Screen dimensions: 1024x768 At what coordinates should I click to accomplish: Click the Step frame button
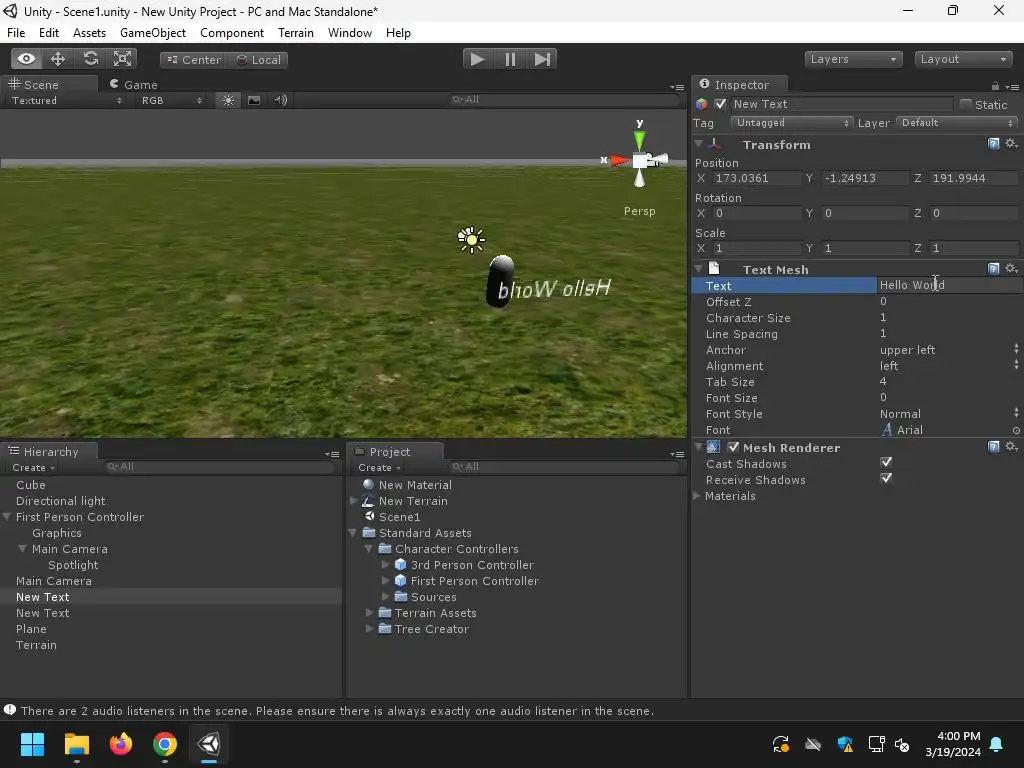pos(542,59)
